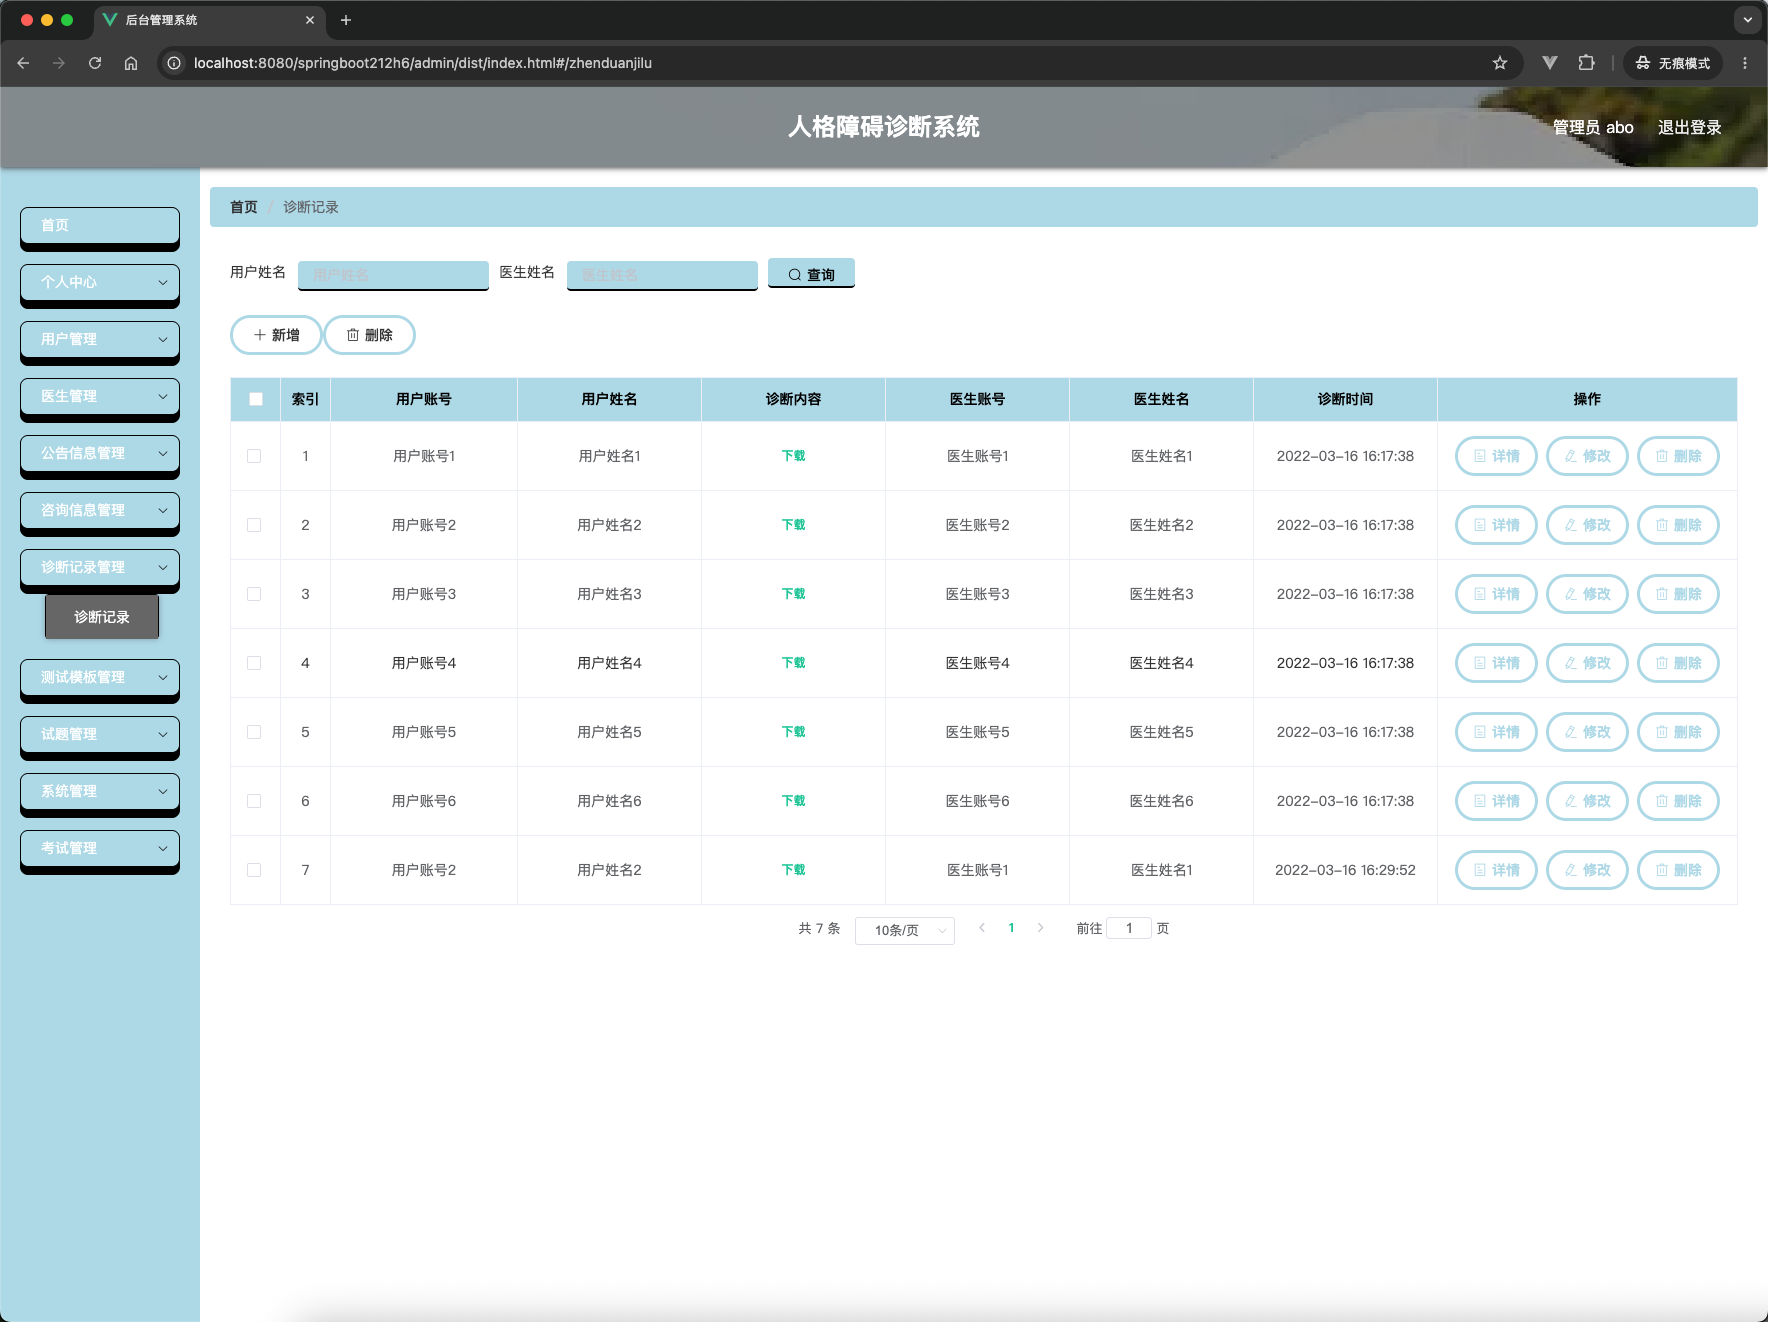
Task: Download 诊断内容 for row index 4
Action: (x=793, y=663)
